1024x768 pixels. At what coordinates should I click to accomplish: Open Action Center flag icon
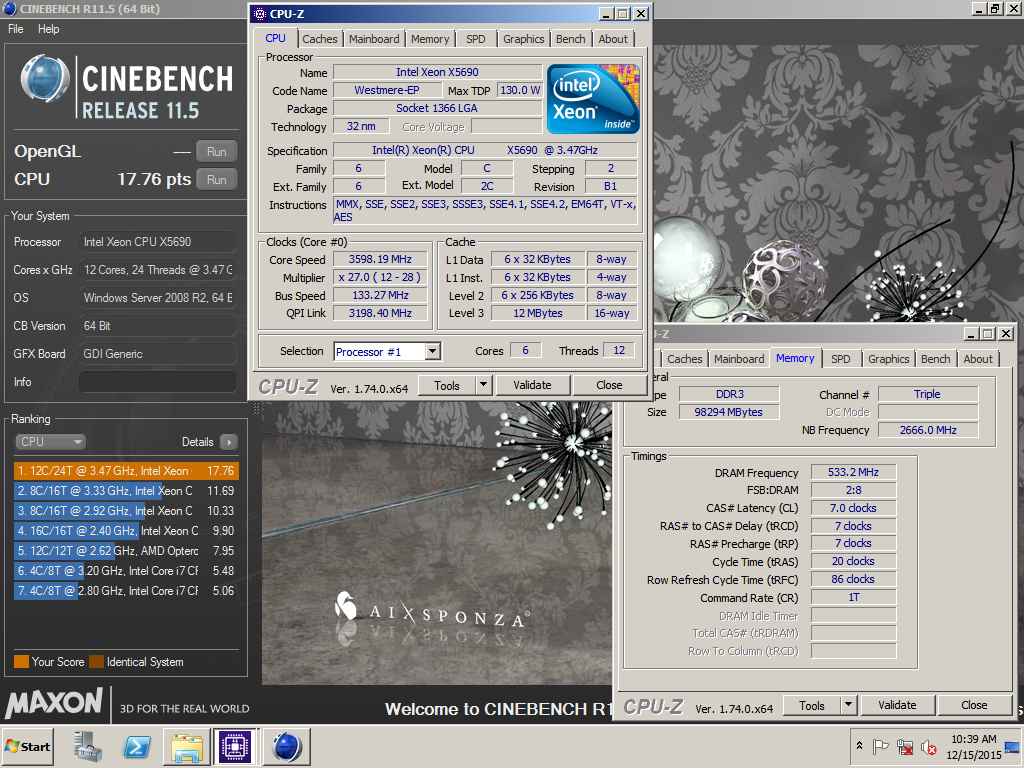pos(880,746)
